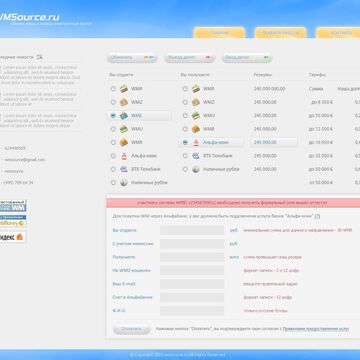Click the Ввод денег button
360x360 pixels.
tap(247, 57)
